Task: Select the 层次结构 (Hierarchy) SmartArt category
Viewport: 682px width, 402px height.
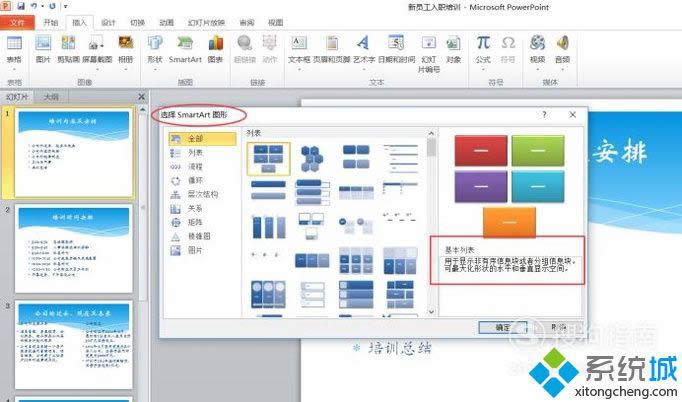Action: coord(202,194)
